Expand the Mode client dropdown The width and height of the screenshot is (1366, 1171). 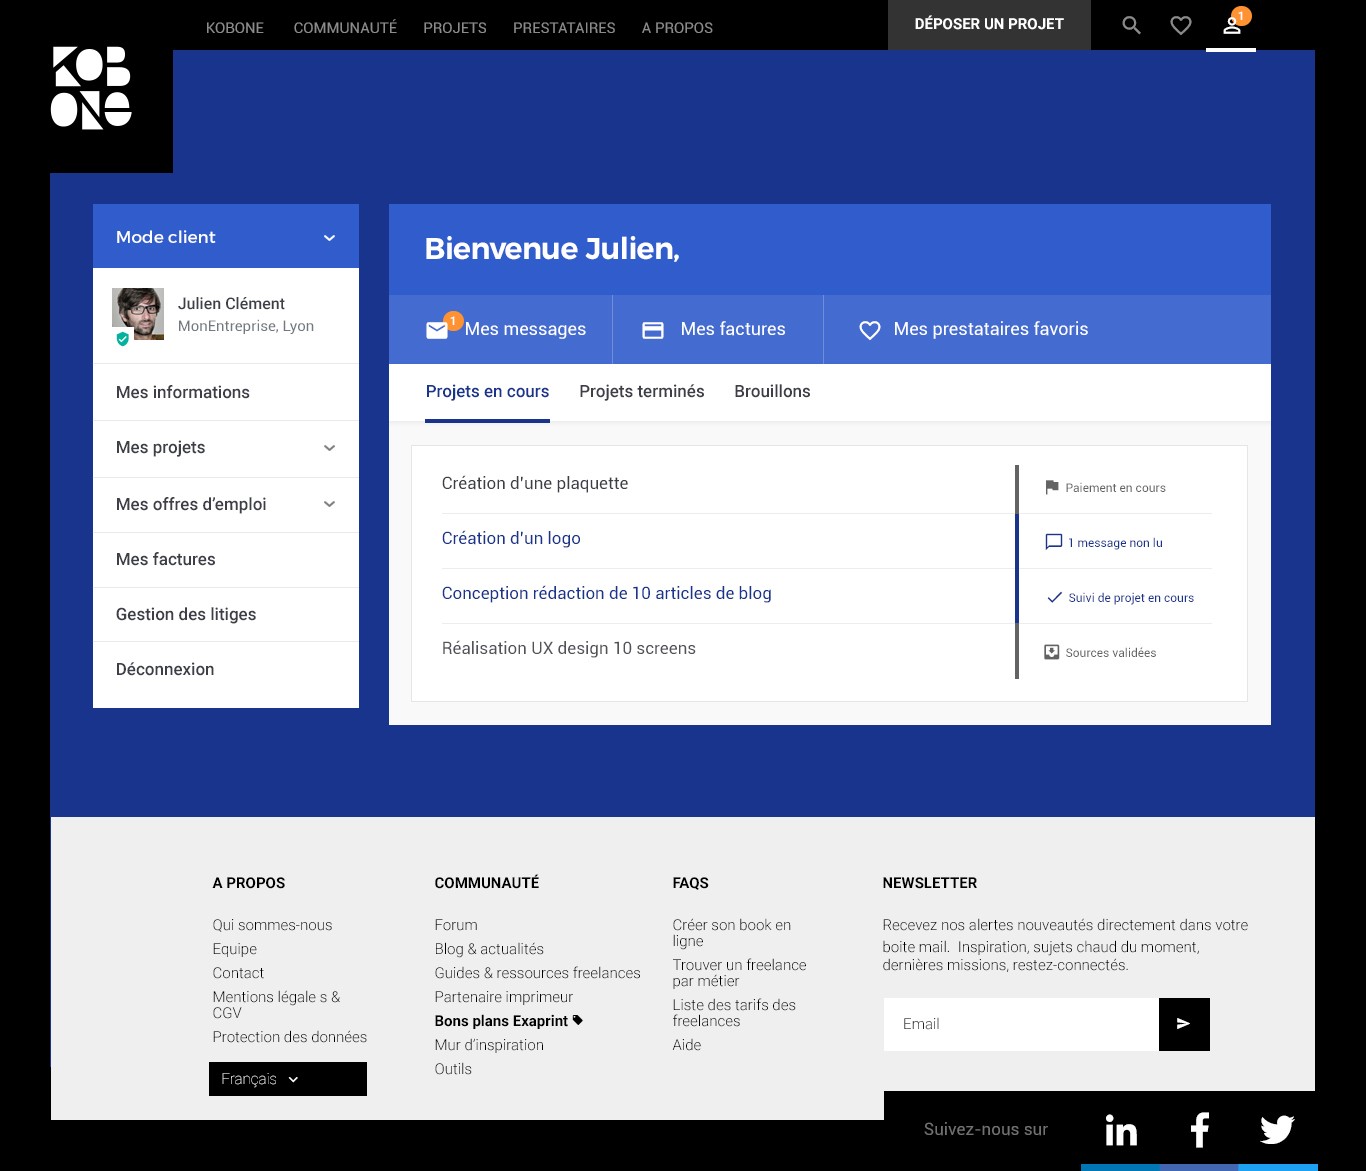pyautogui.click(x=329, y=238)
